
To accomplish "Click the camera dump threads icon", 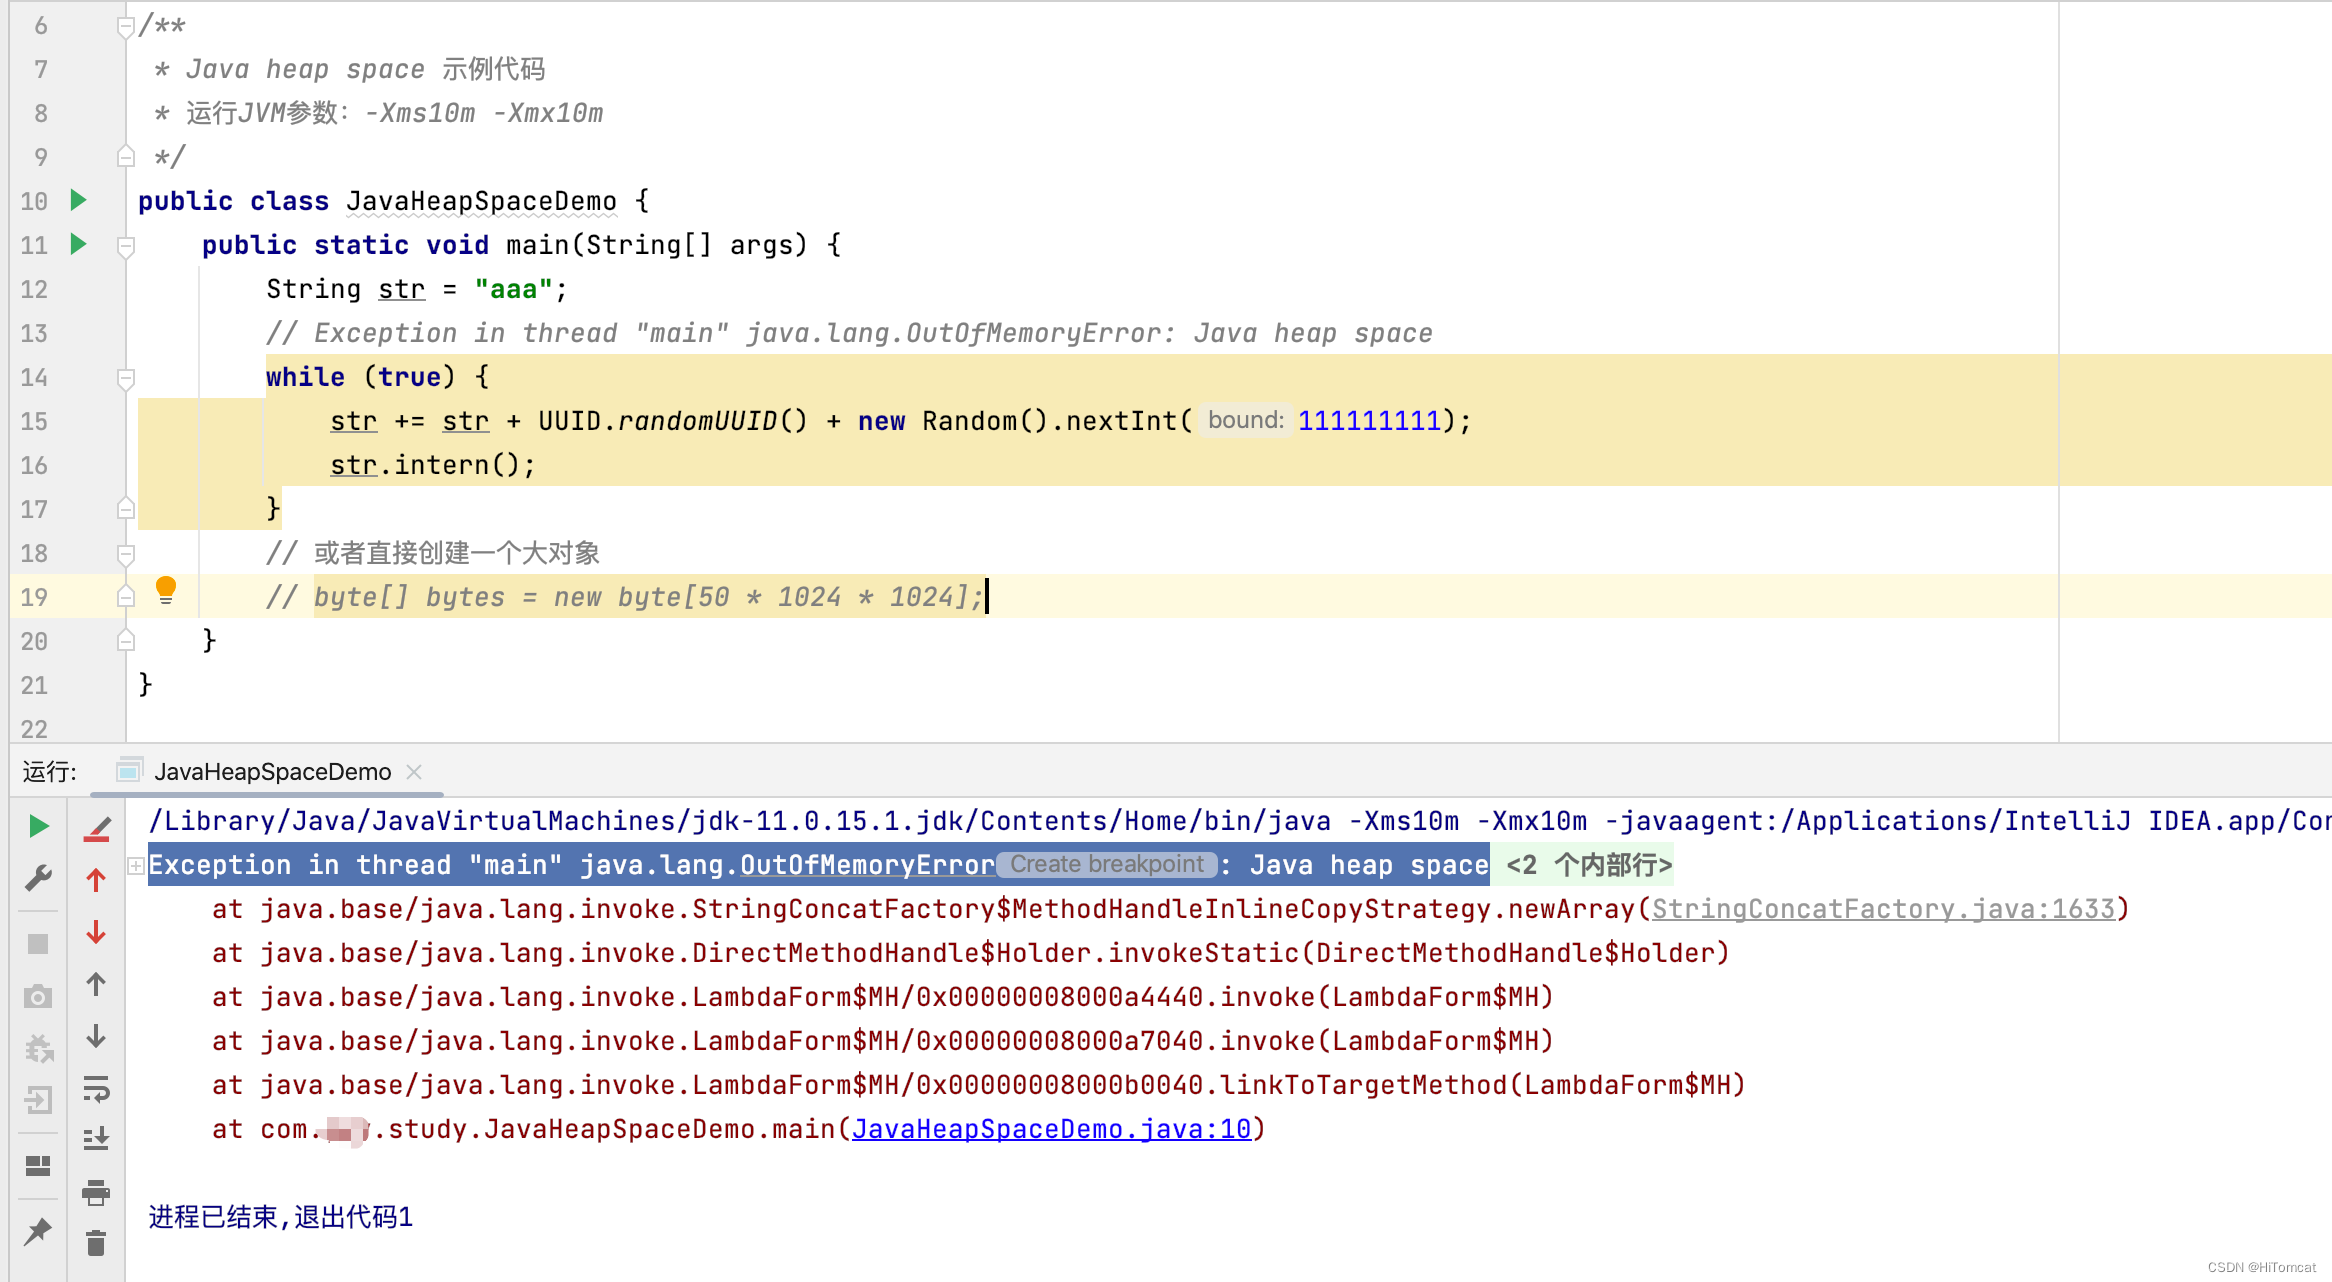I will 38,996.
